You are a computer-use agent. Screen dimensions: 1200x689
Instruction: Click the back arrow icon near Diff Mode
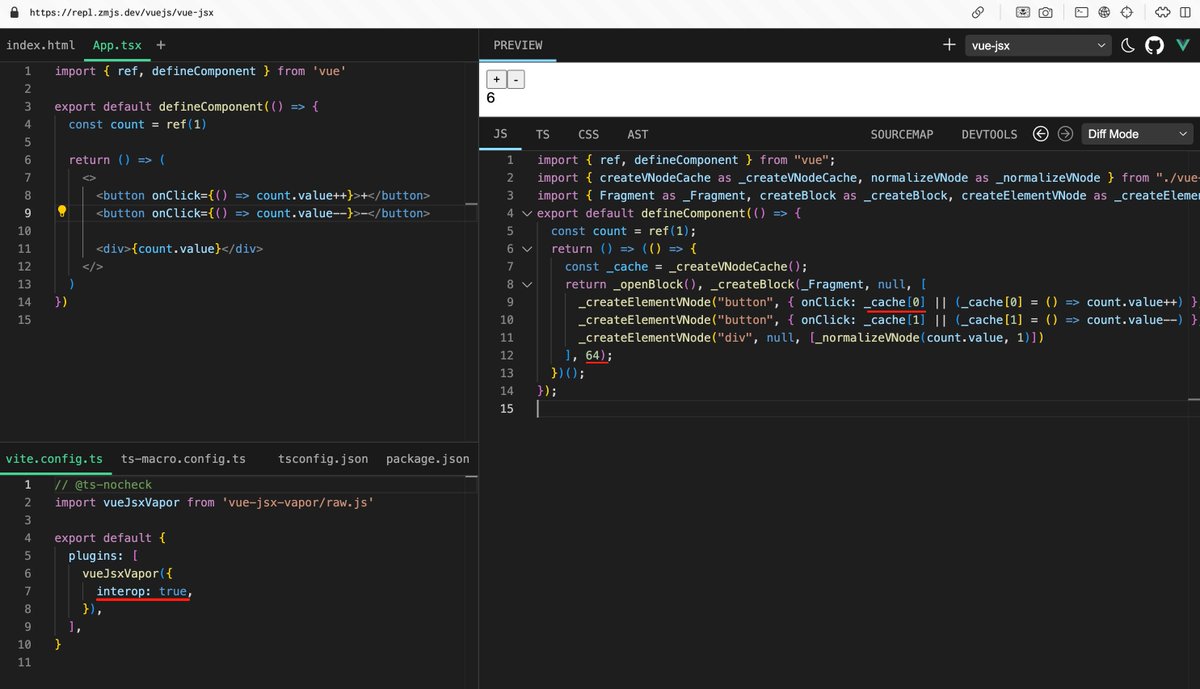coord(1041,134)
